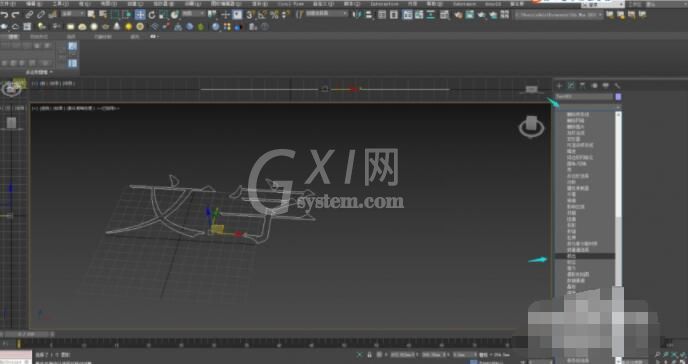Open the Substance menu
This screenshot has width=689, height=364.
(x=464, y=4)
